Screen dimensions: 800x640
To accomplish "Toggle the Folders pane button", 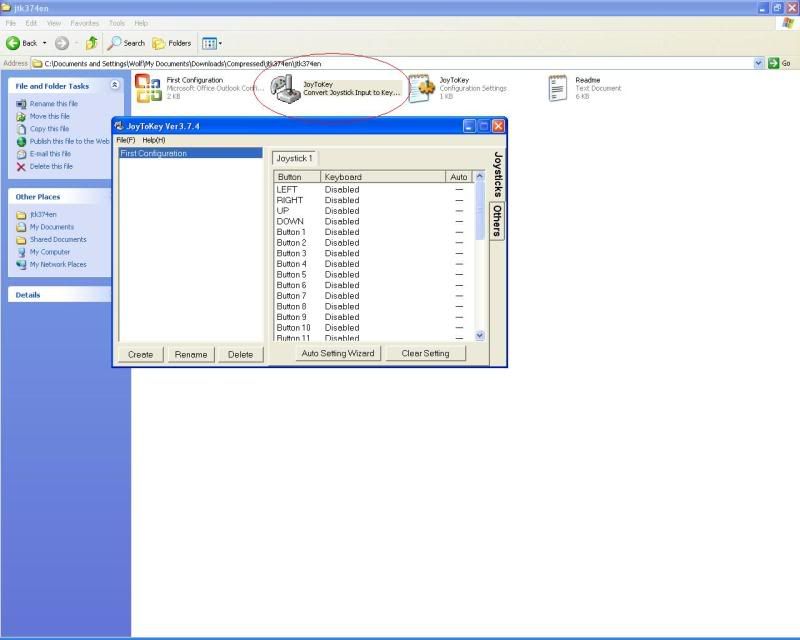I will (172, 43).
